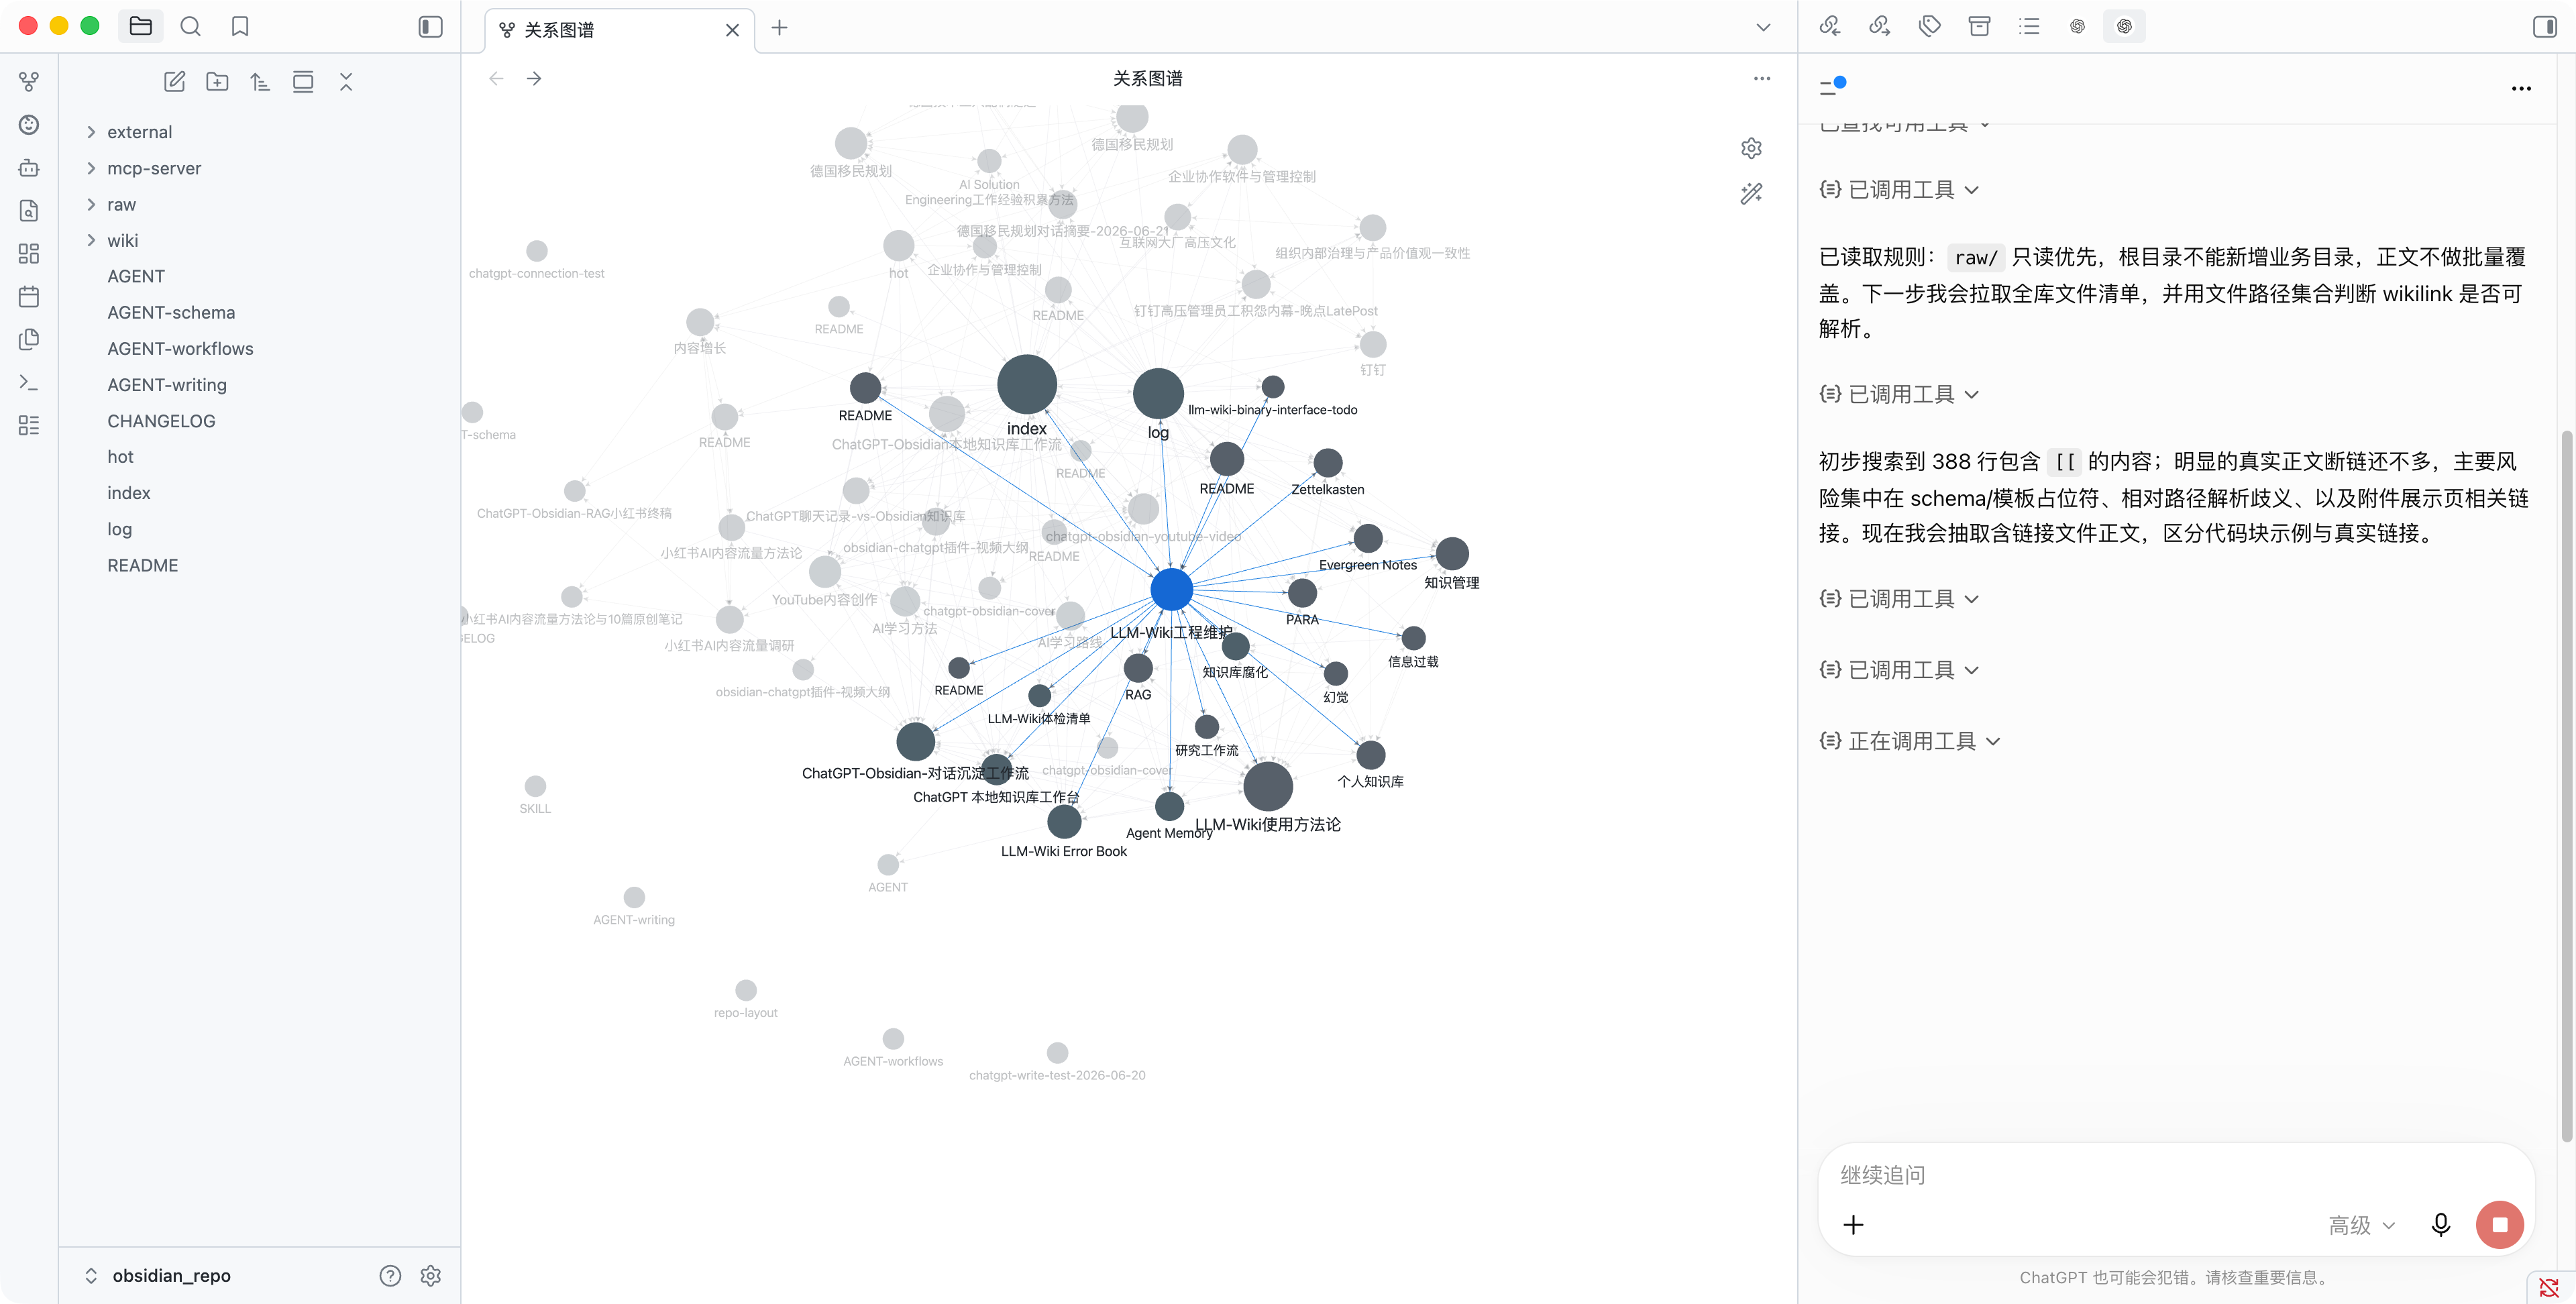Select the LLM-Wiki工程维护 blue node
Screen dimensions: 2576x1304
pyautogui.click(x=1171, y=589)
